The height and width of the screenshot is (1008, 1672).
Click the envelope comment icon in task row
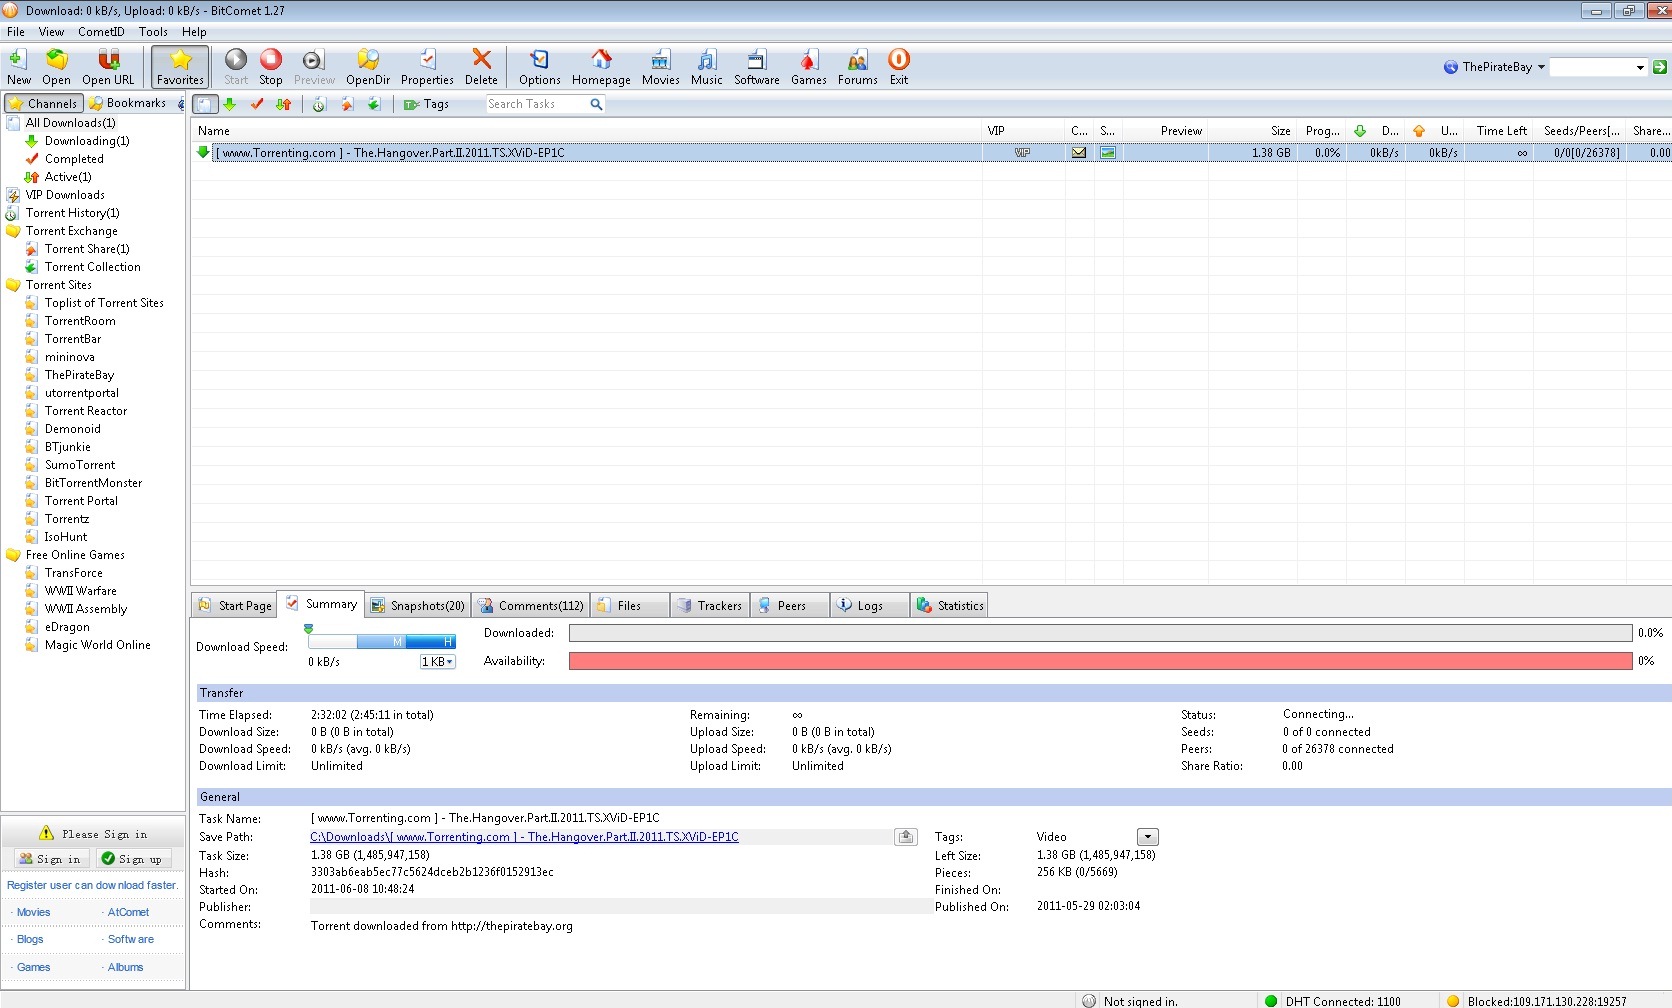pos(1079,153)
